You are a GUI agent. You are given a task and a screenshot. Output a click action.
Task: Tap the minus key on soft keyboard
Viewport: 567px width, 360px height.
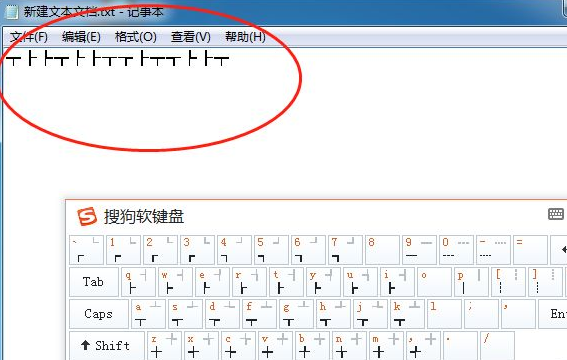(x=493, y=250)
